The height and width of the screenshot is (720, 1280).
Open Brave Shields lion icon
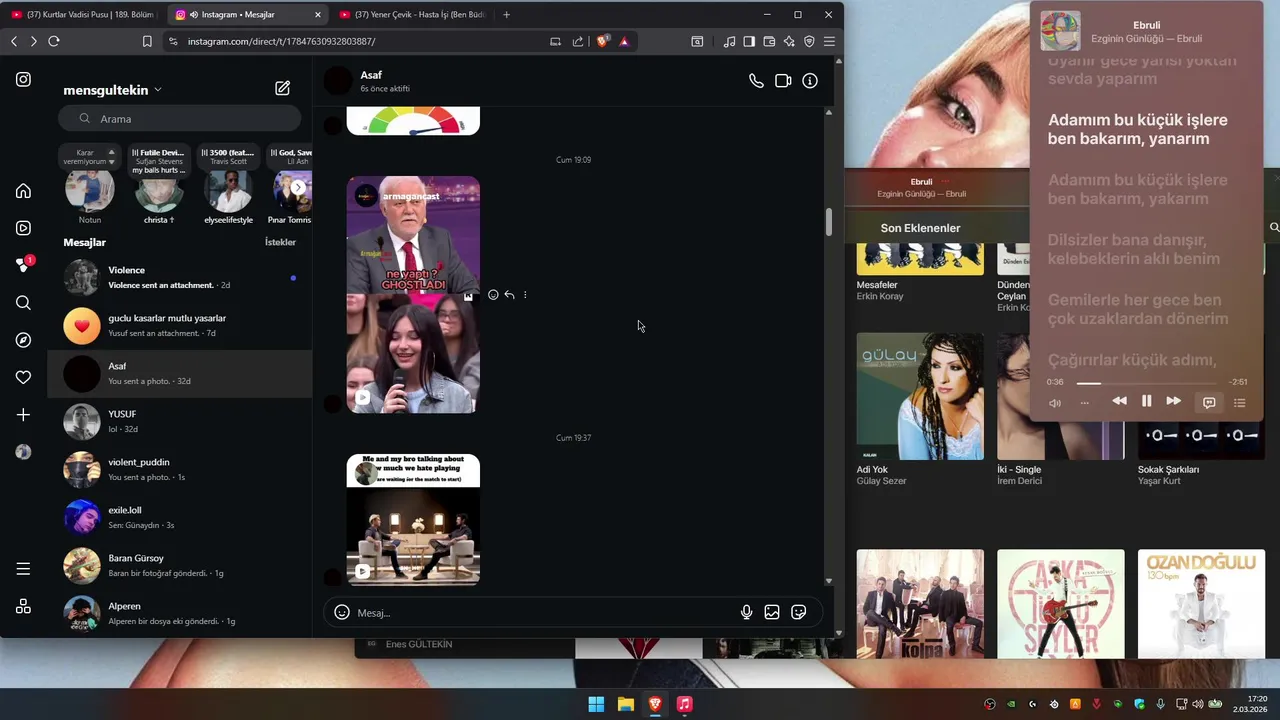603,41
